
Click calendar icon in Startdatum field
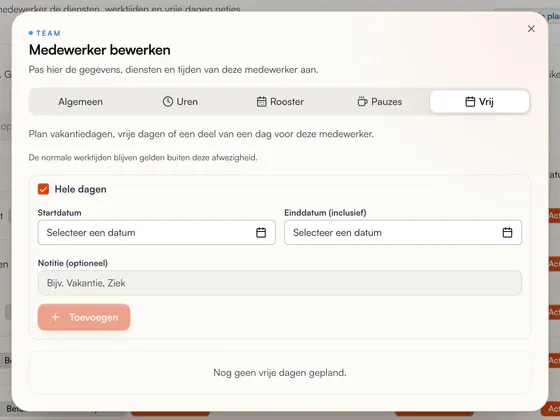(261, 232)
